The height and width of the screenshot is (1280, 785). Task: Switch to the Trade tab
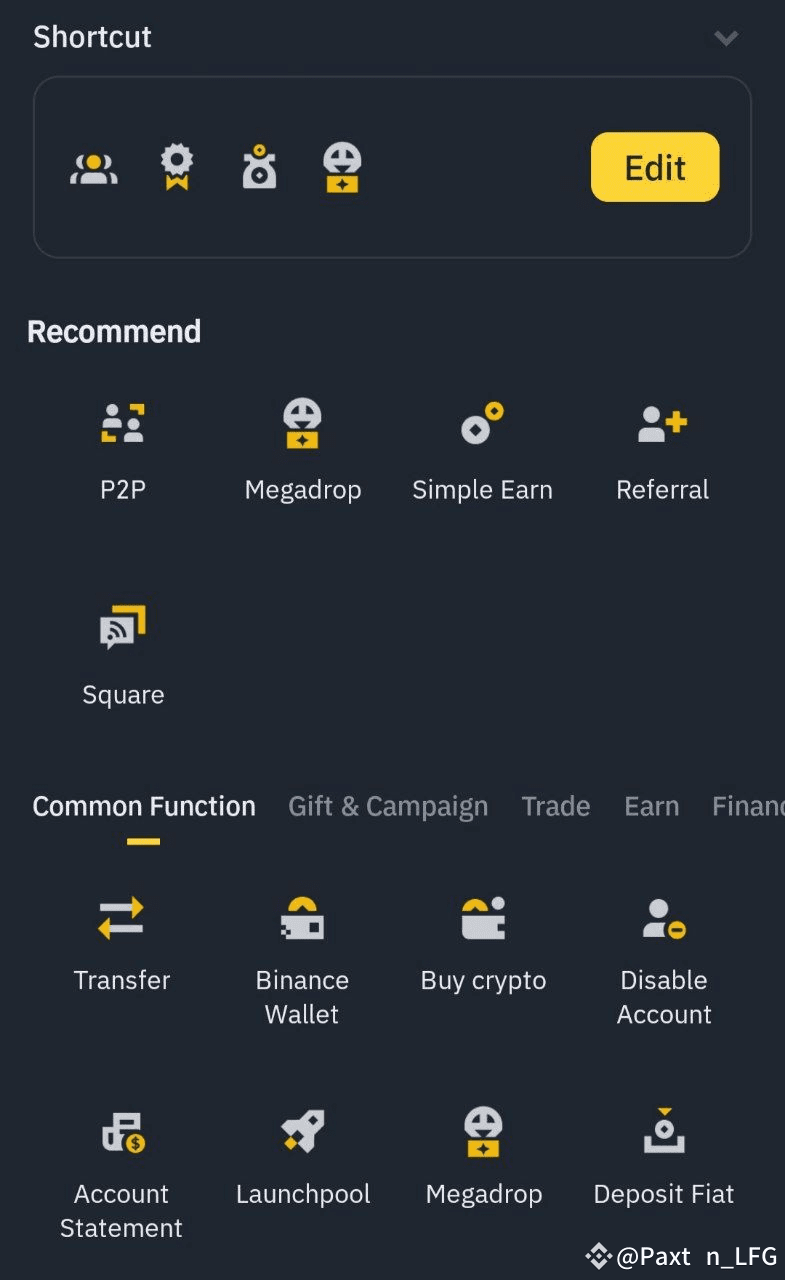[556, 806]
